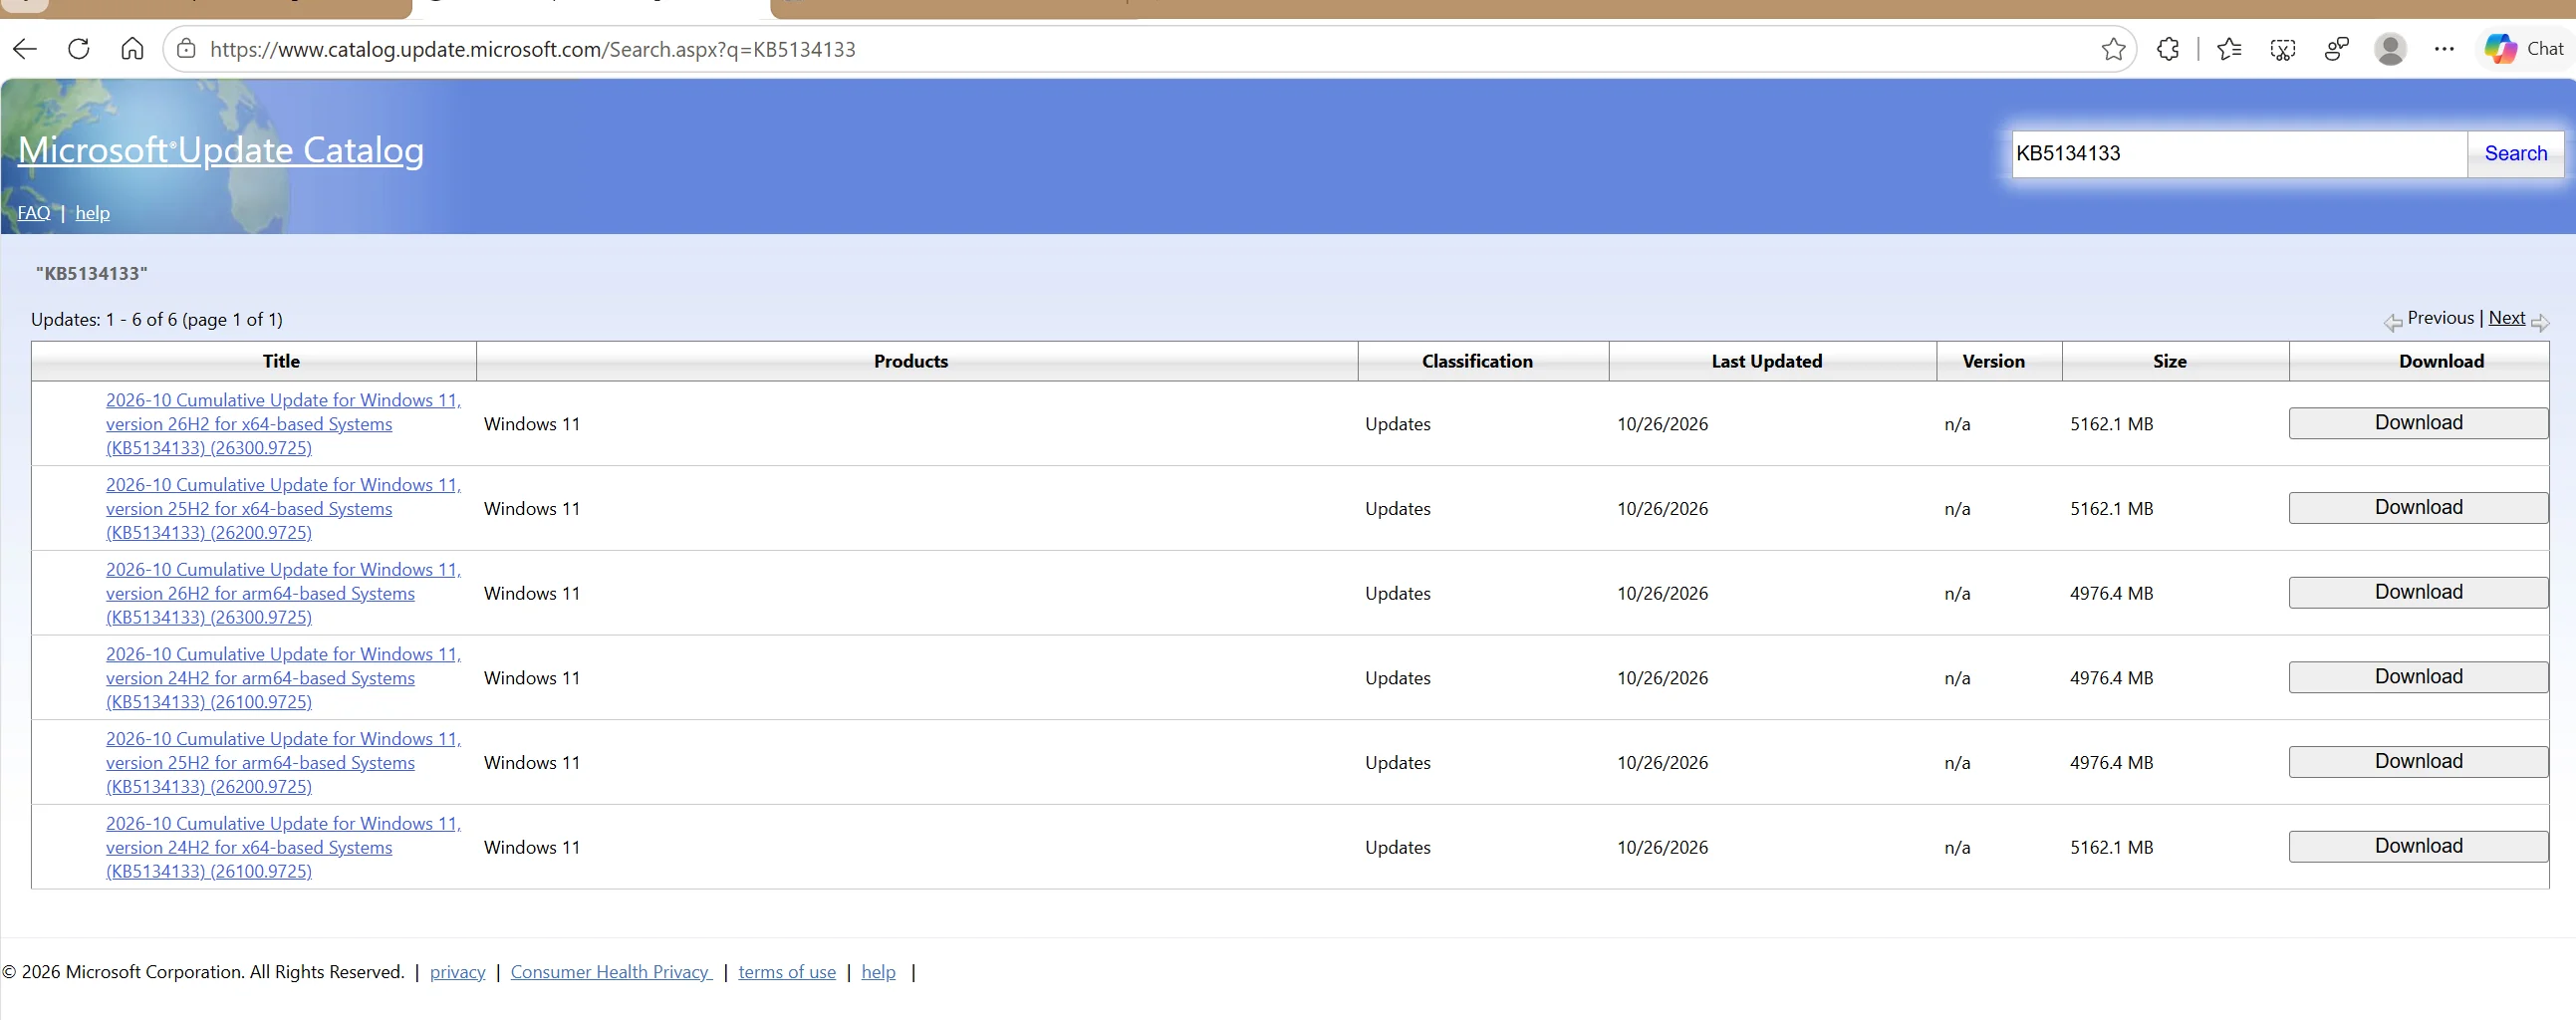Open 26H2 arm64 update details link
The image size is (2576, 1020).
(x=283, y=593)
